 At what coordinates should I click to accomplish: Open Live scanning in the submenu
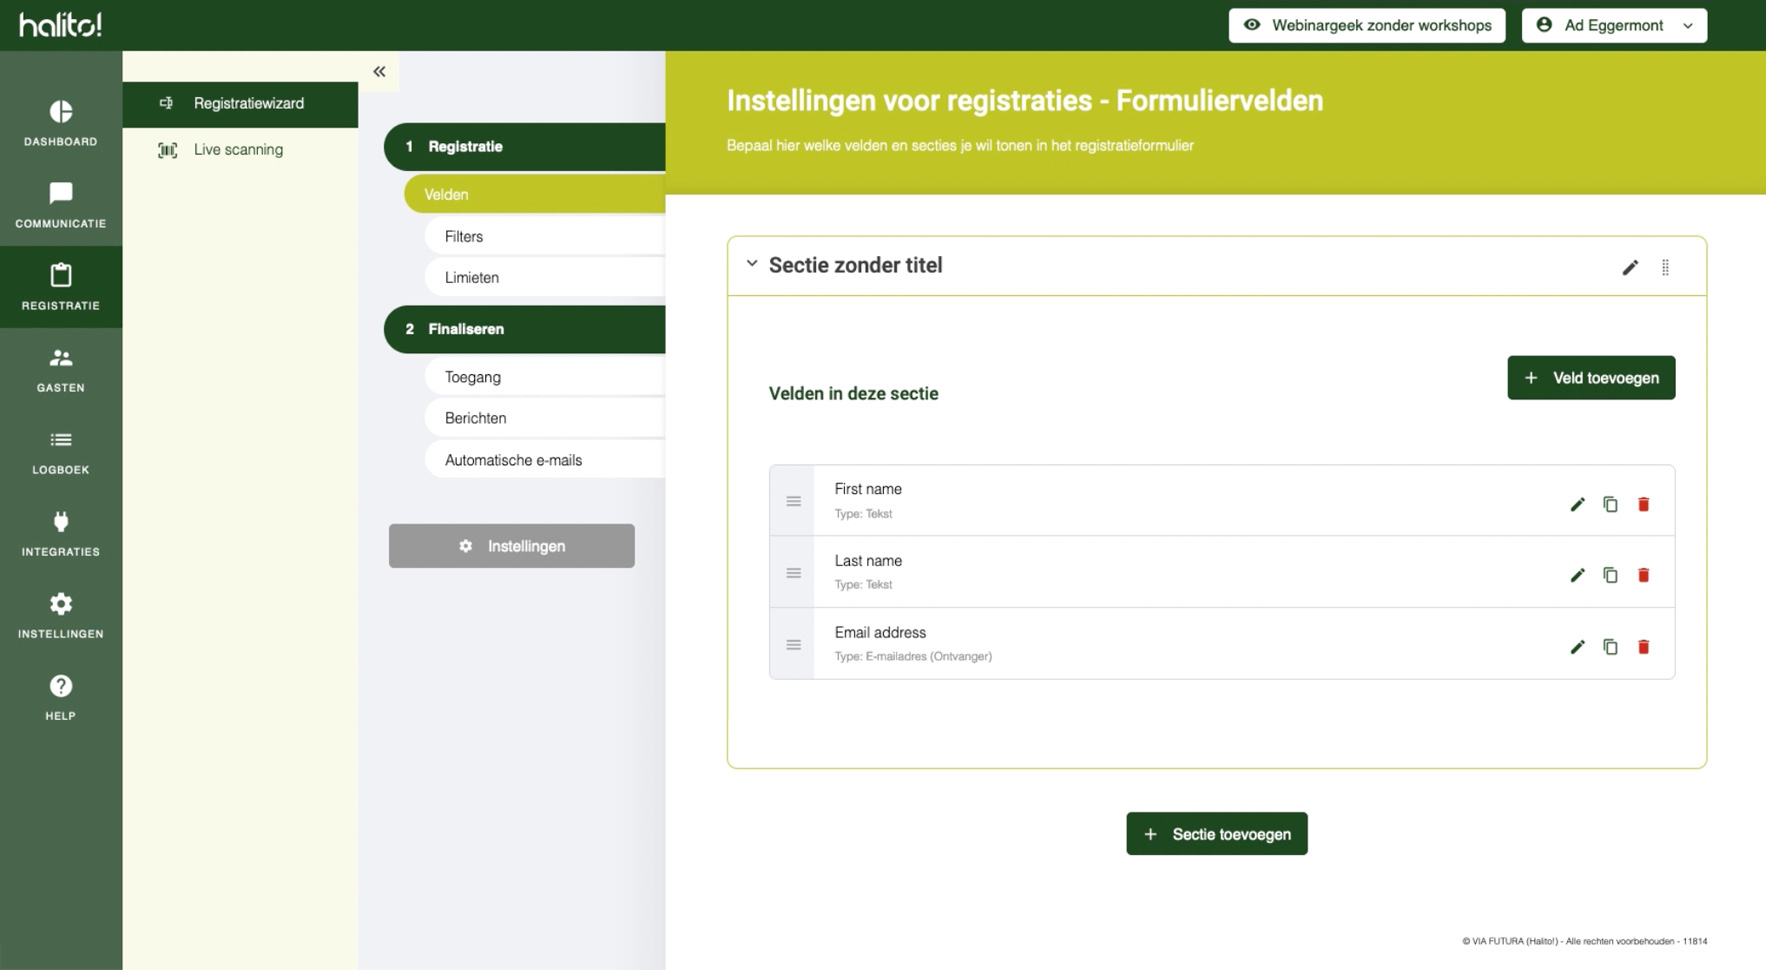pos(240,150)
